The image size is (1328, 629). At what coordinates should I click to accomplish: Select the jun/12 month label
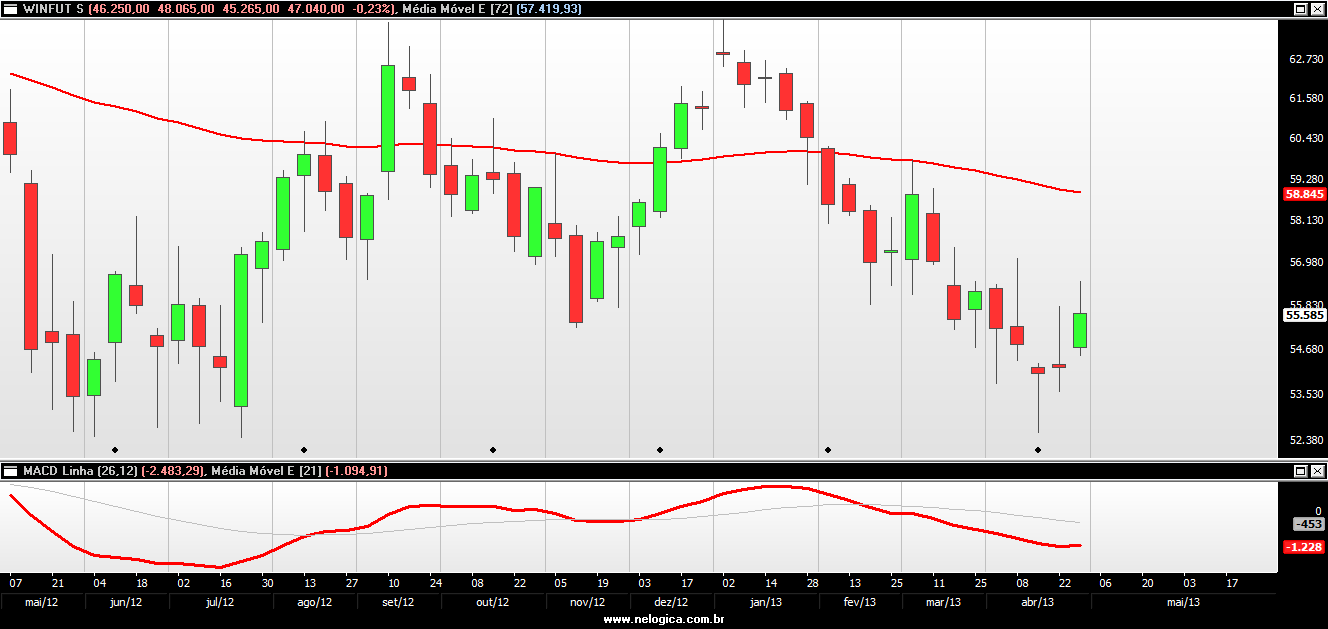pos(125,602)
